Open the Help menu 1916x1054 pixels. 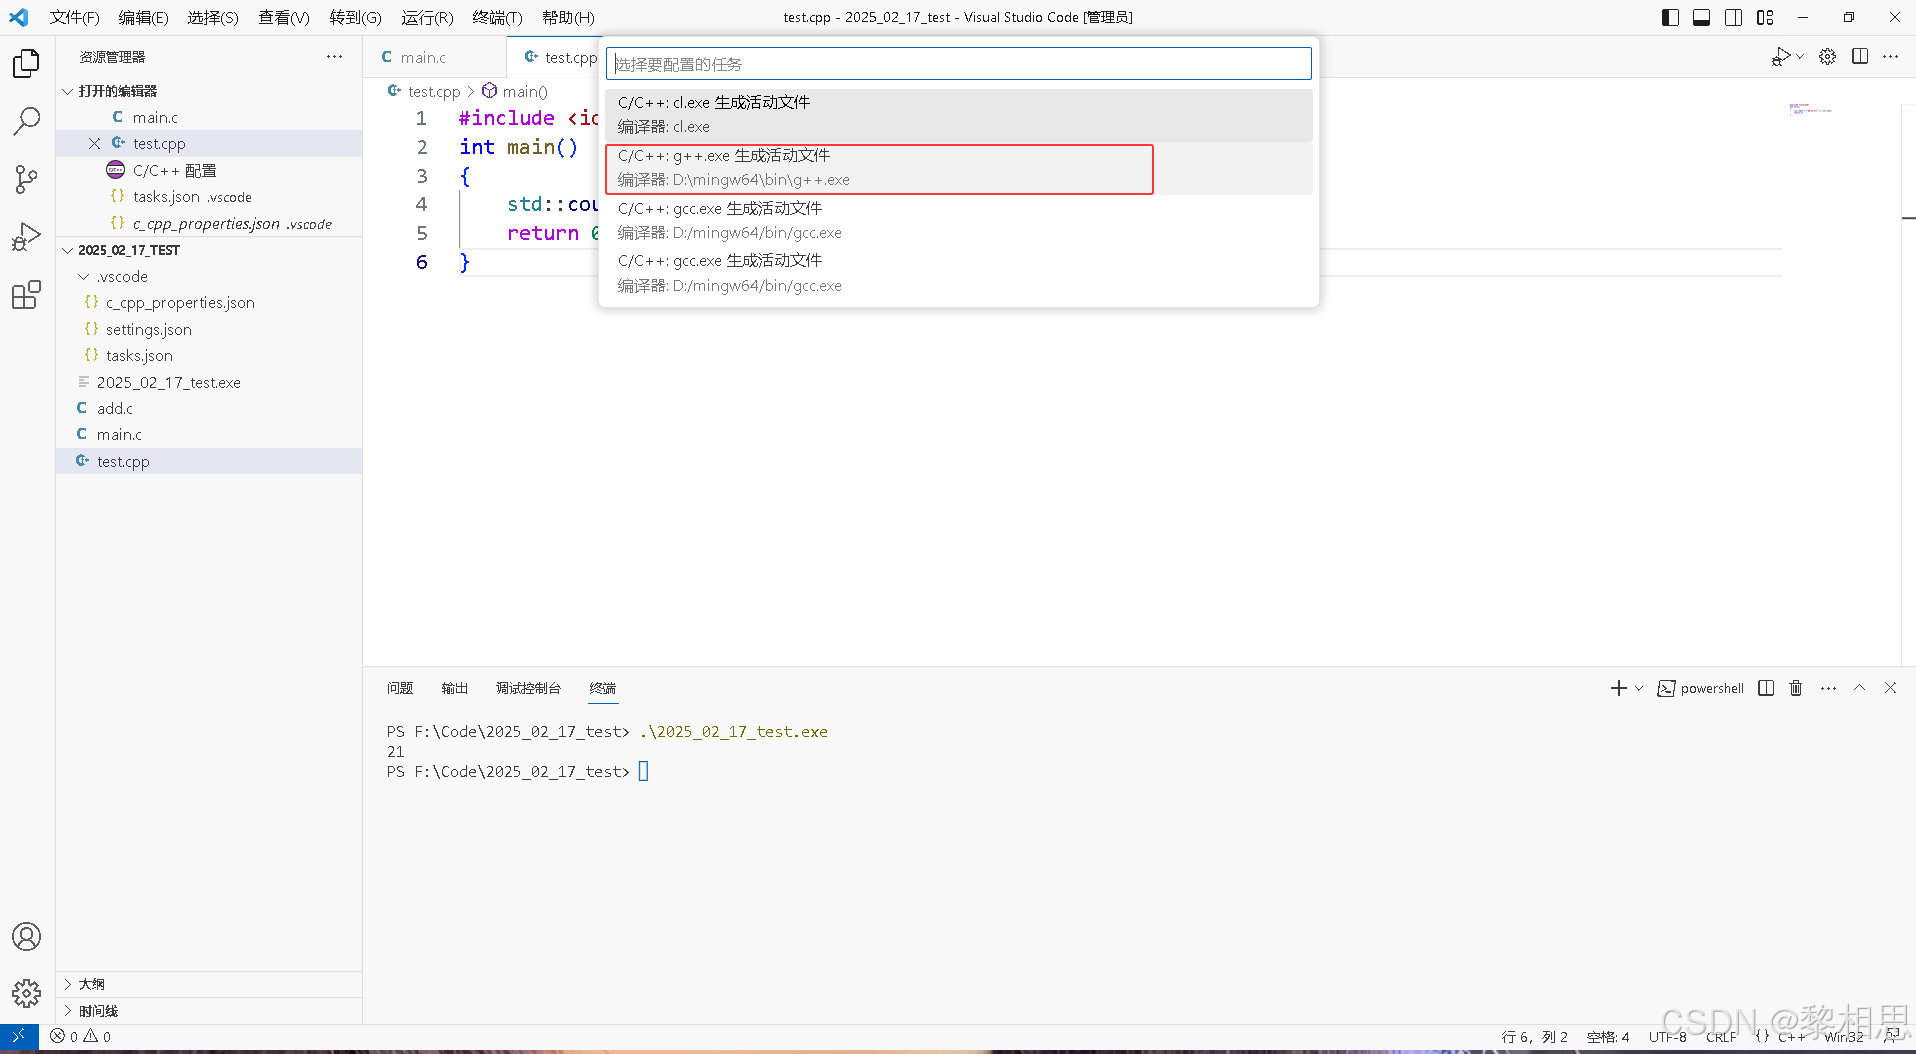coord(568,17)
